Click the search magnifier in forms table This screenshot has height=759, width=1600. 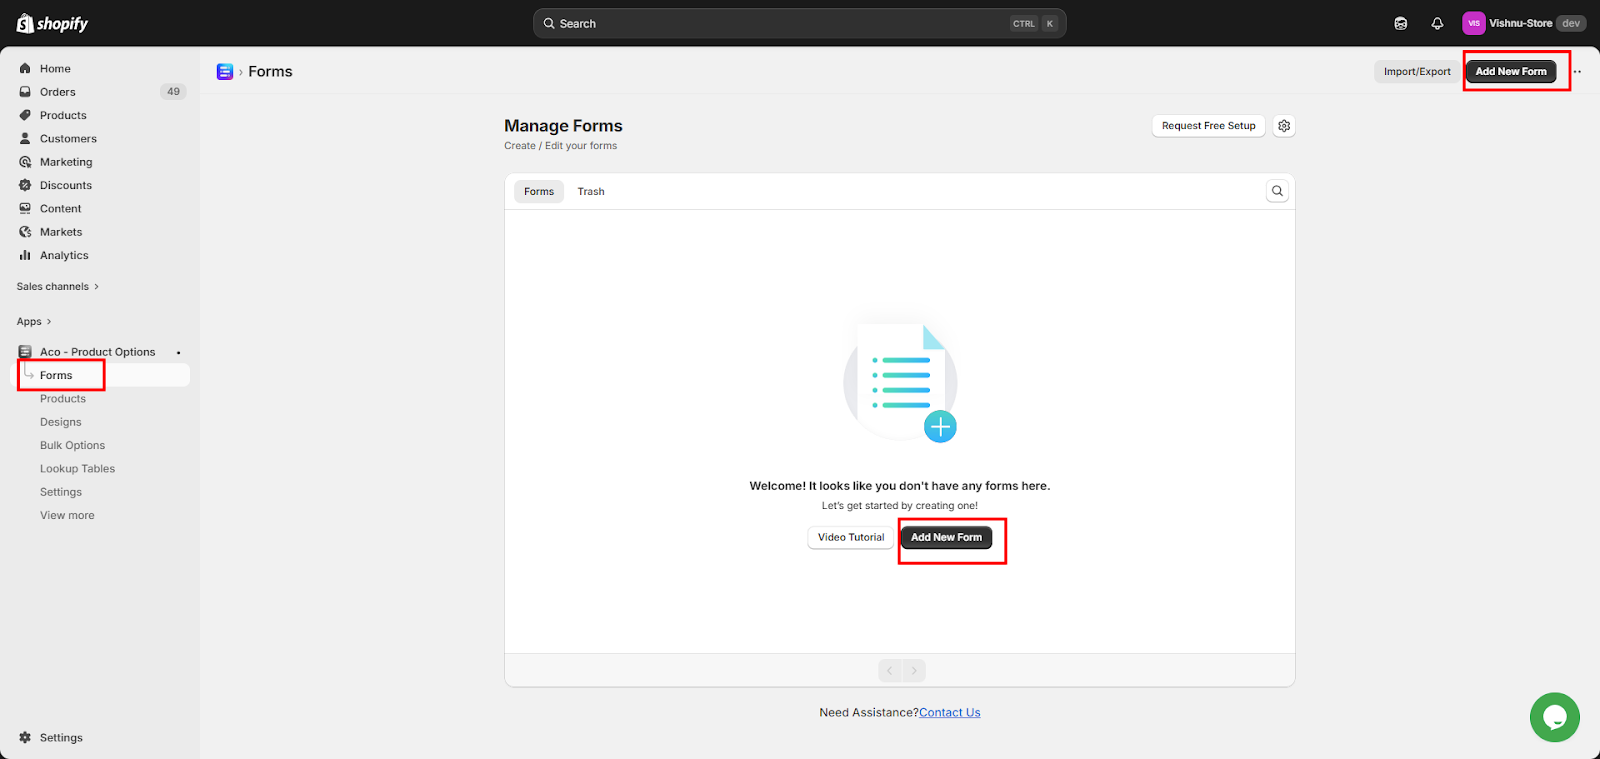(1277, 191)
